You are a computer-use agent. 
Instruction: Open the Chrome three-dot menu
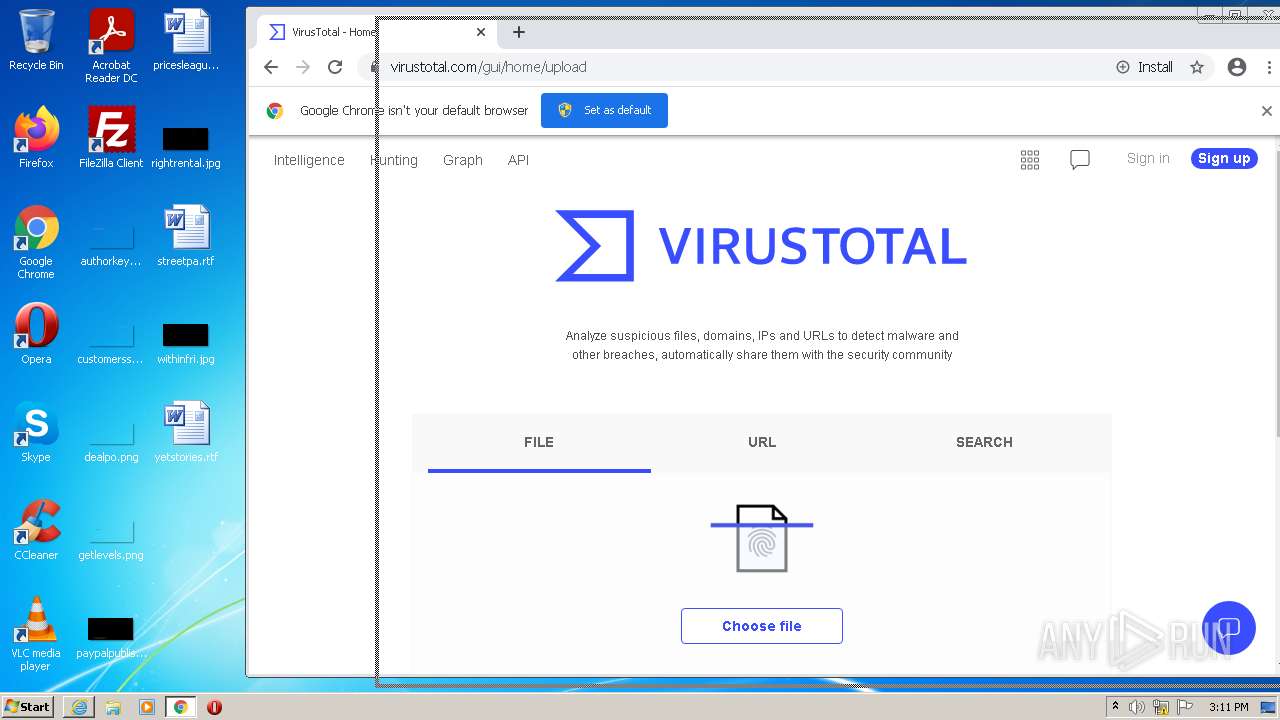point(1270,67)
